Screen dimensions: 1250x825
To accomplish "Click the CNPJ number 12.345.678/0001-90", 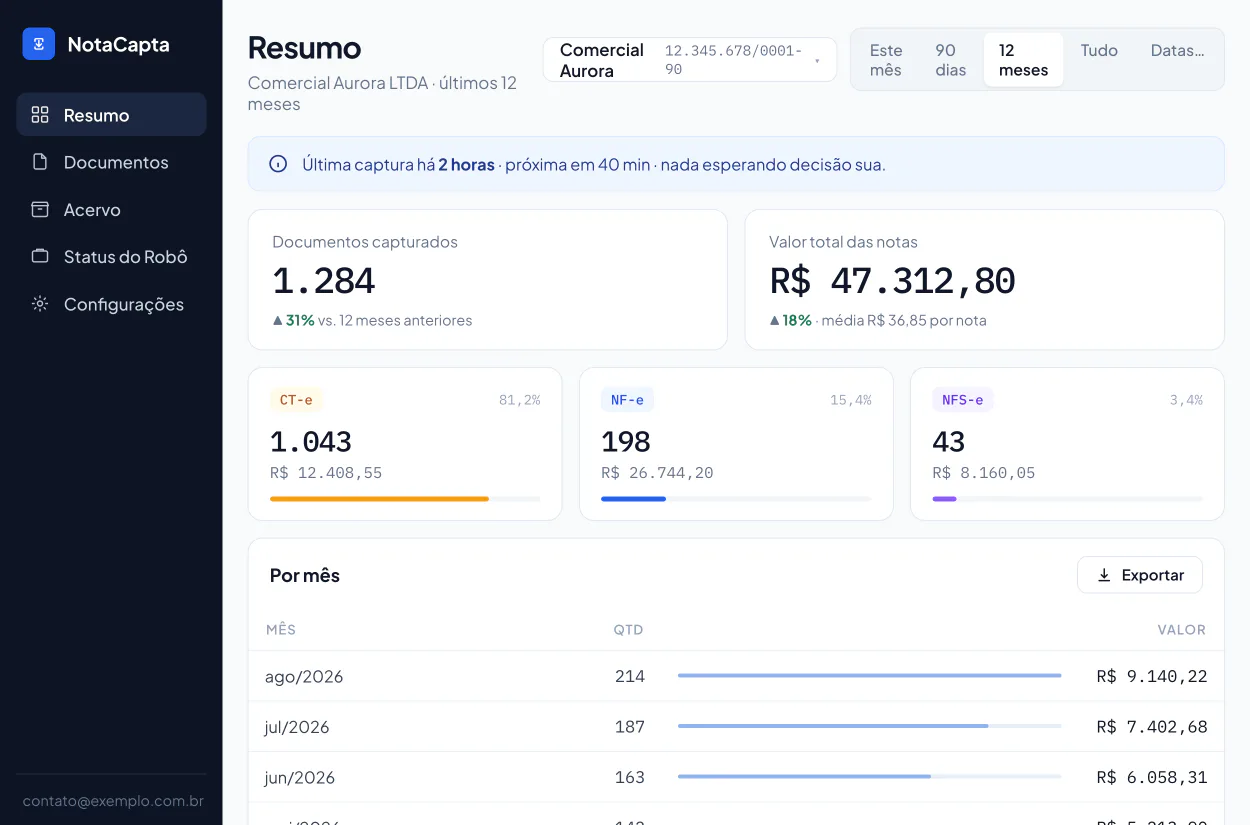I will [733, 60].
